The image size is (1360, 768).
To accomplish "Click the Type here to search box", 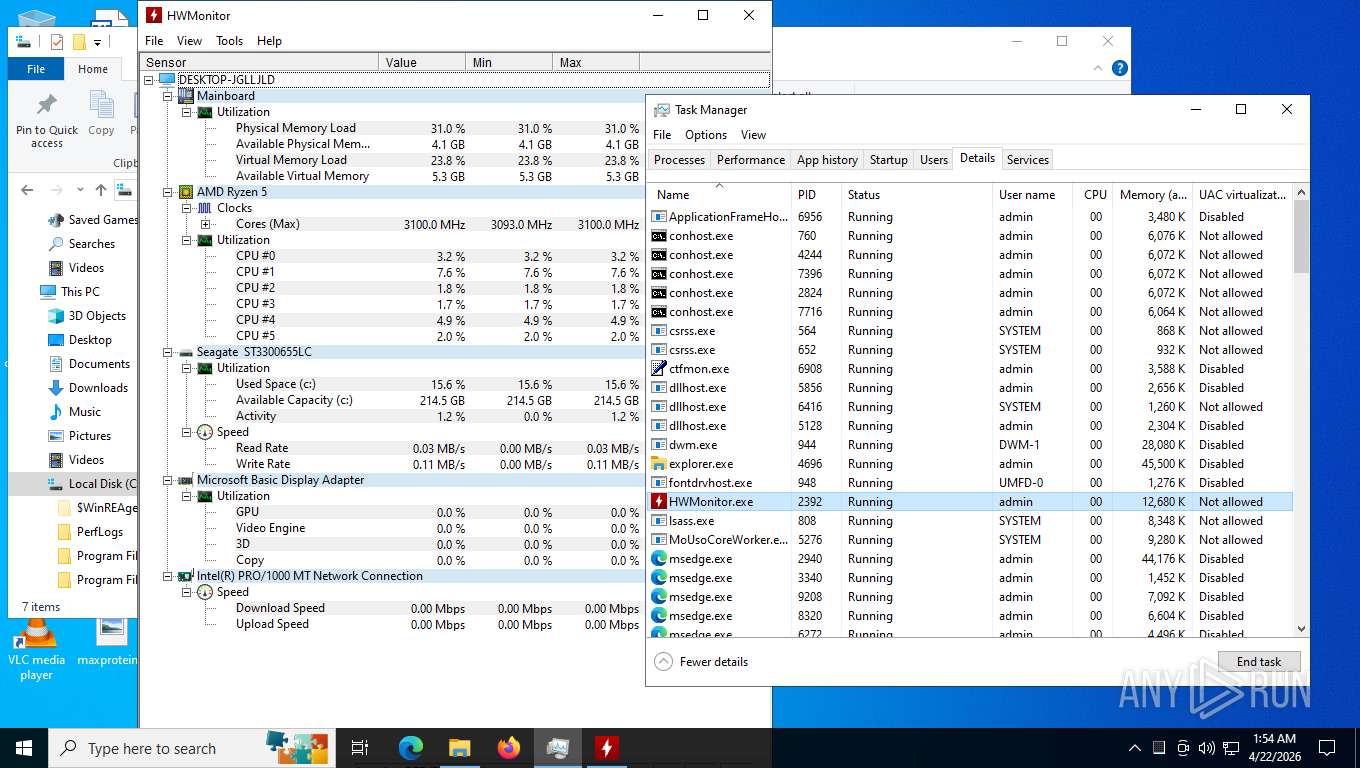I will (x=193, y=748).
